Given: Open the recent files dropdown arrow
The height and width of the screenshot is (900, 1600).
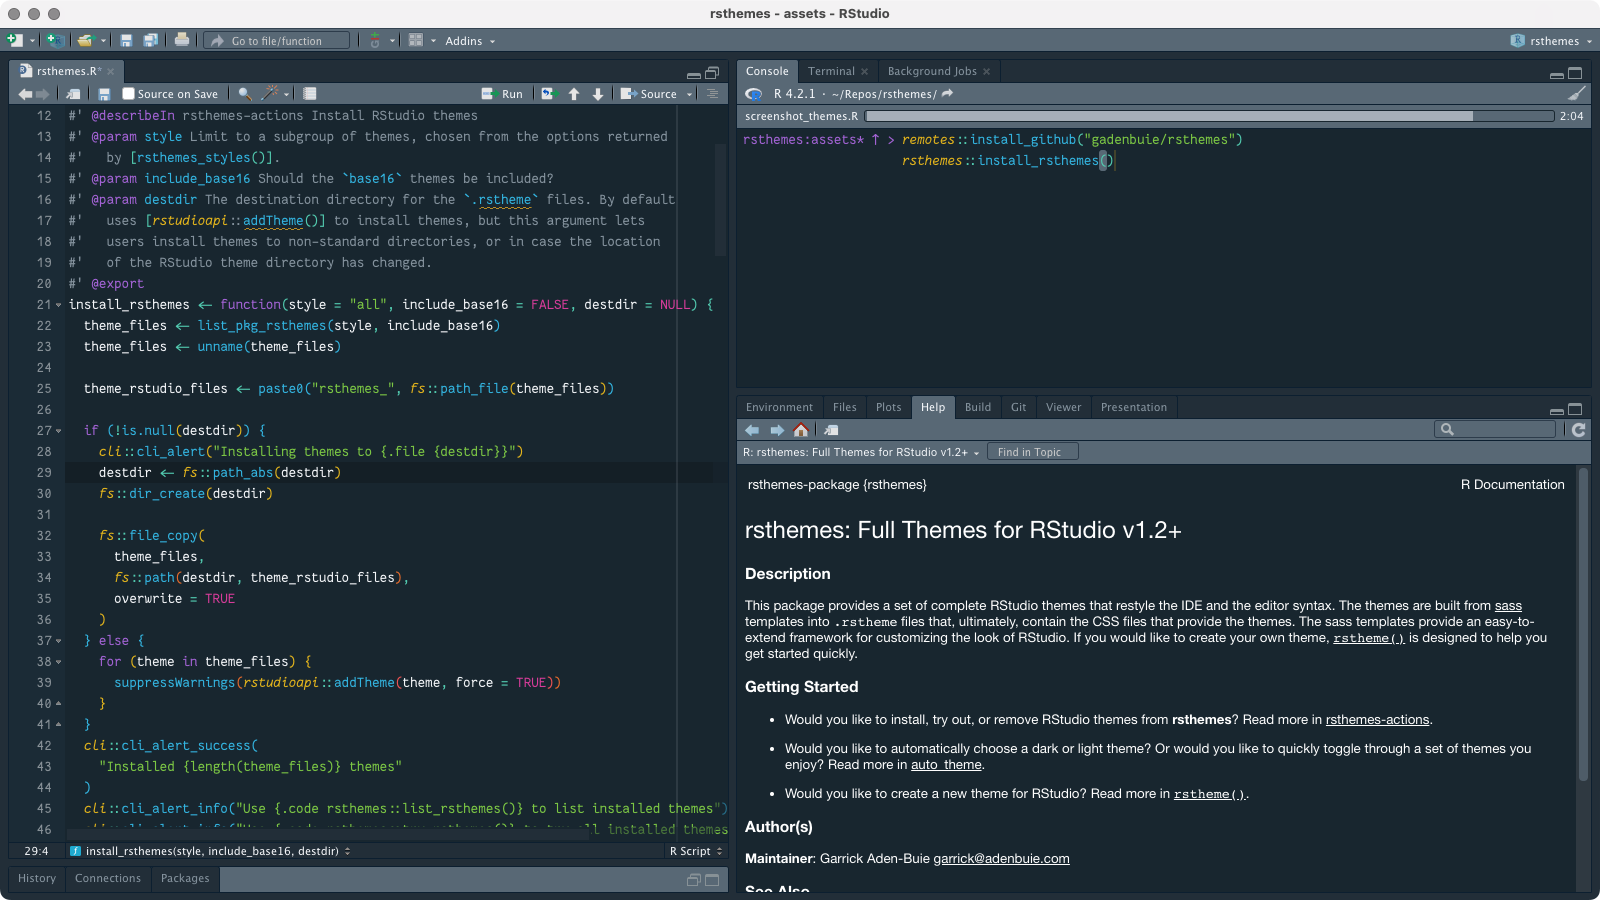Looking at the screenshot, I should pyautogui.click(x=103, y=41).
